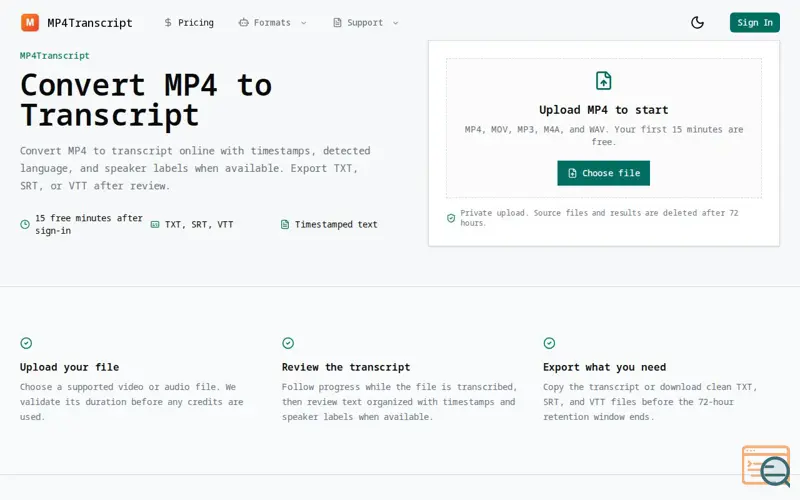The image size is (800, 500).
Task: Click the Choose file button
Action: tap(604, 173)
